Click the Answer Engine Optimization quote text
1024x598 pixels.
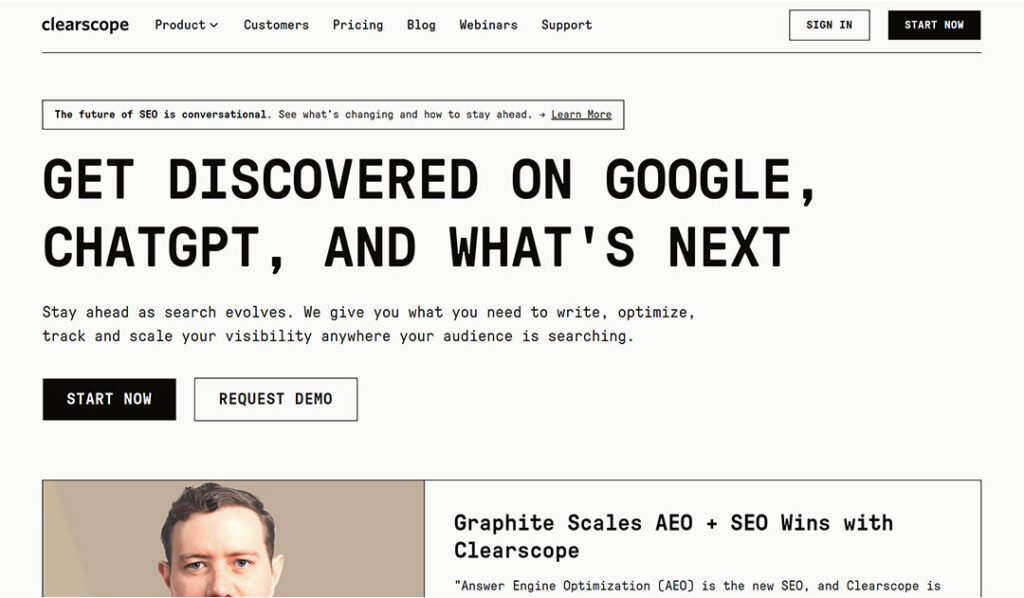coord(697,586)
